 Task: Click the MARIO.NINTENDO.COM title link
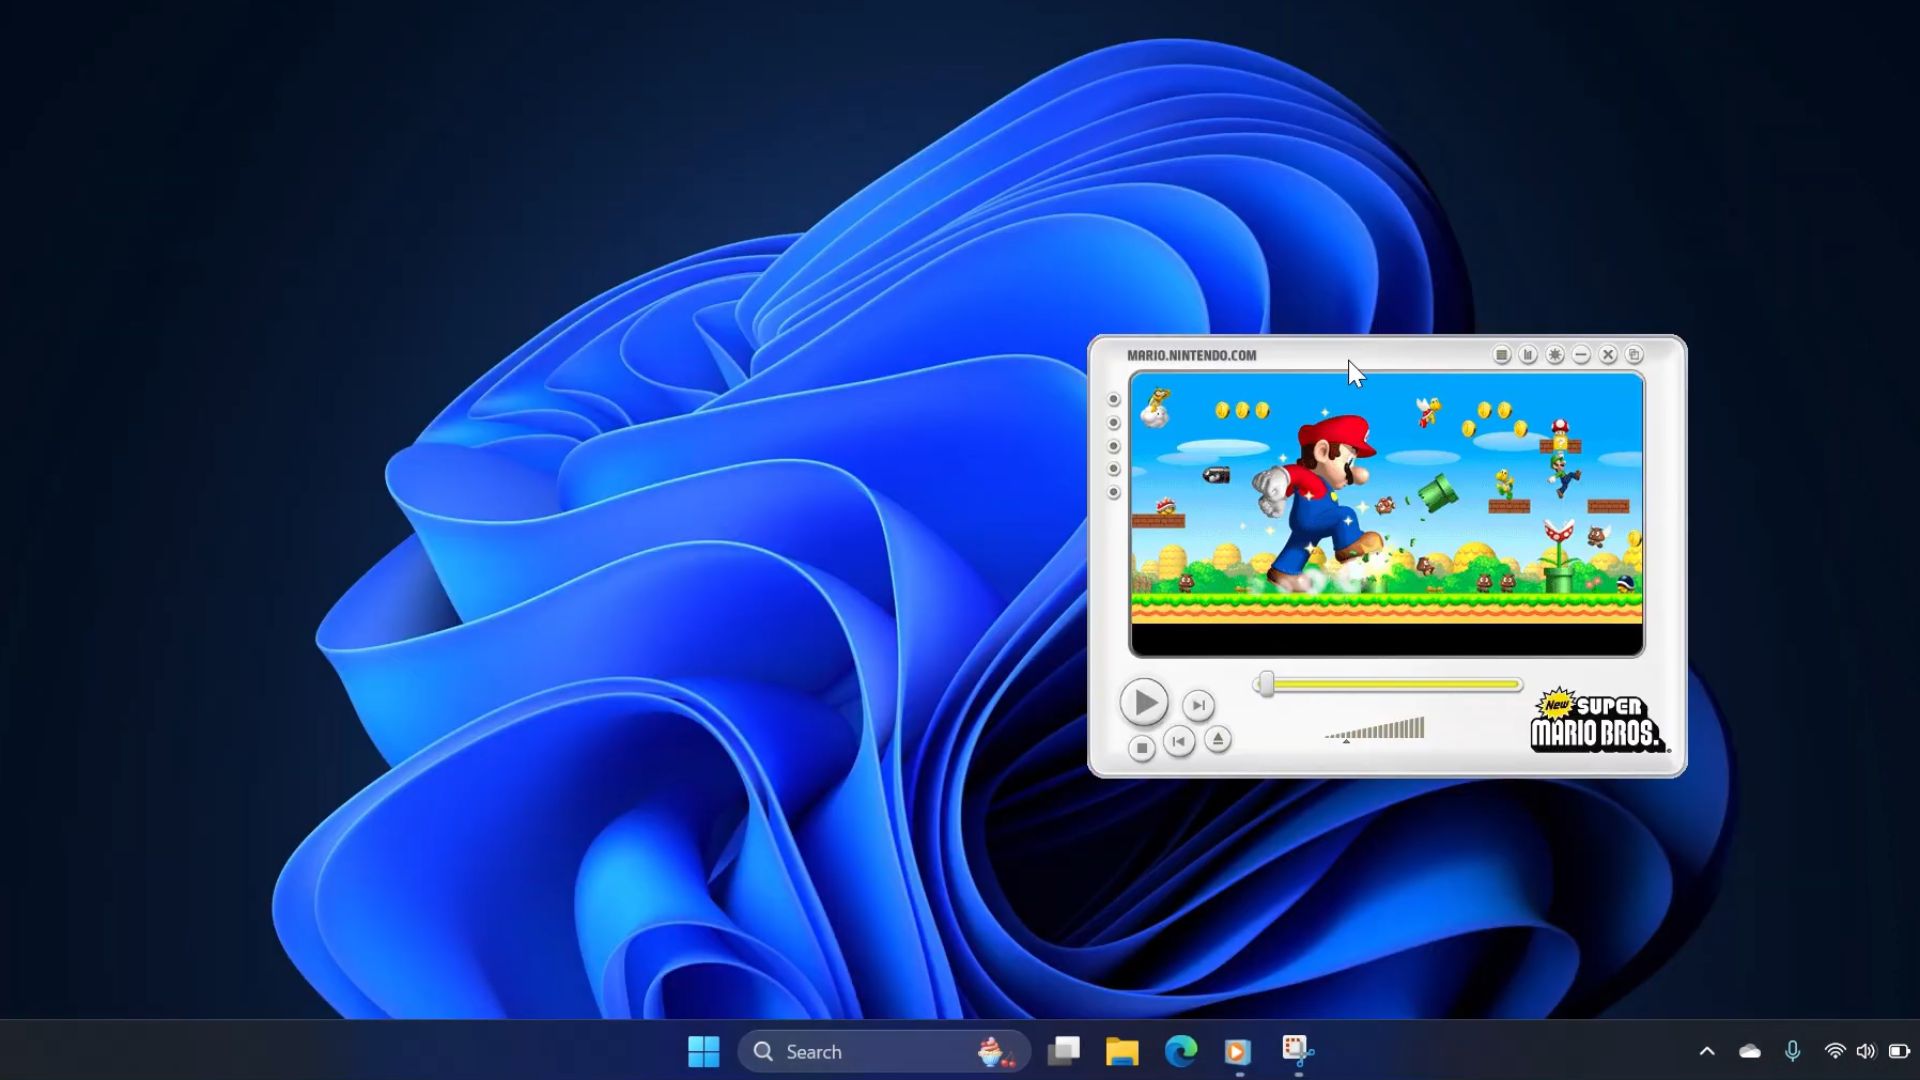1191,355
